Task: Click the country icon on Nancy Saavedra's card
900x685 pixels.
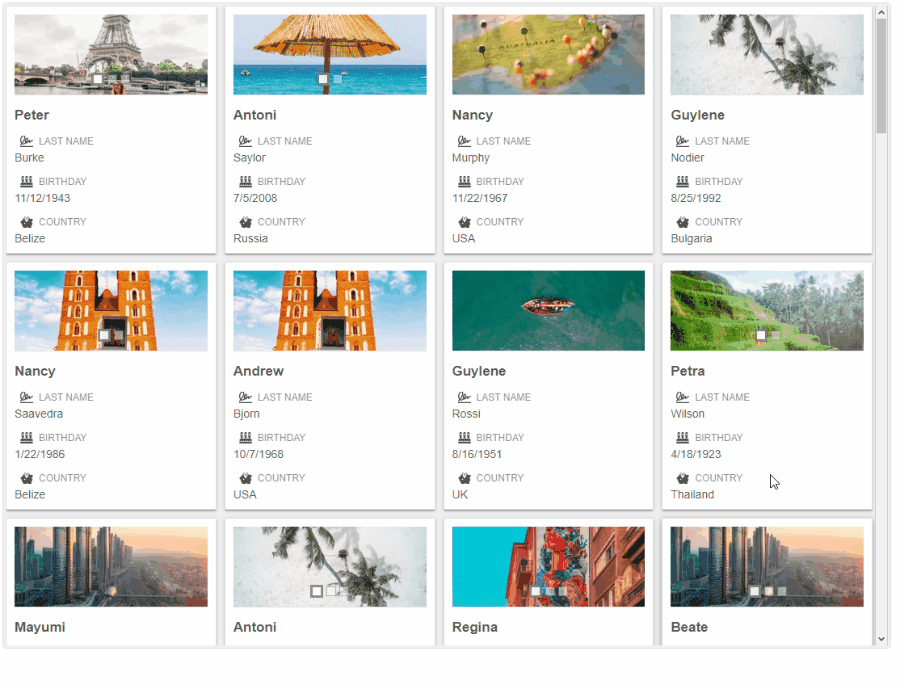Action: tap(26, 478)
